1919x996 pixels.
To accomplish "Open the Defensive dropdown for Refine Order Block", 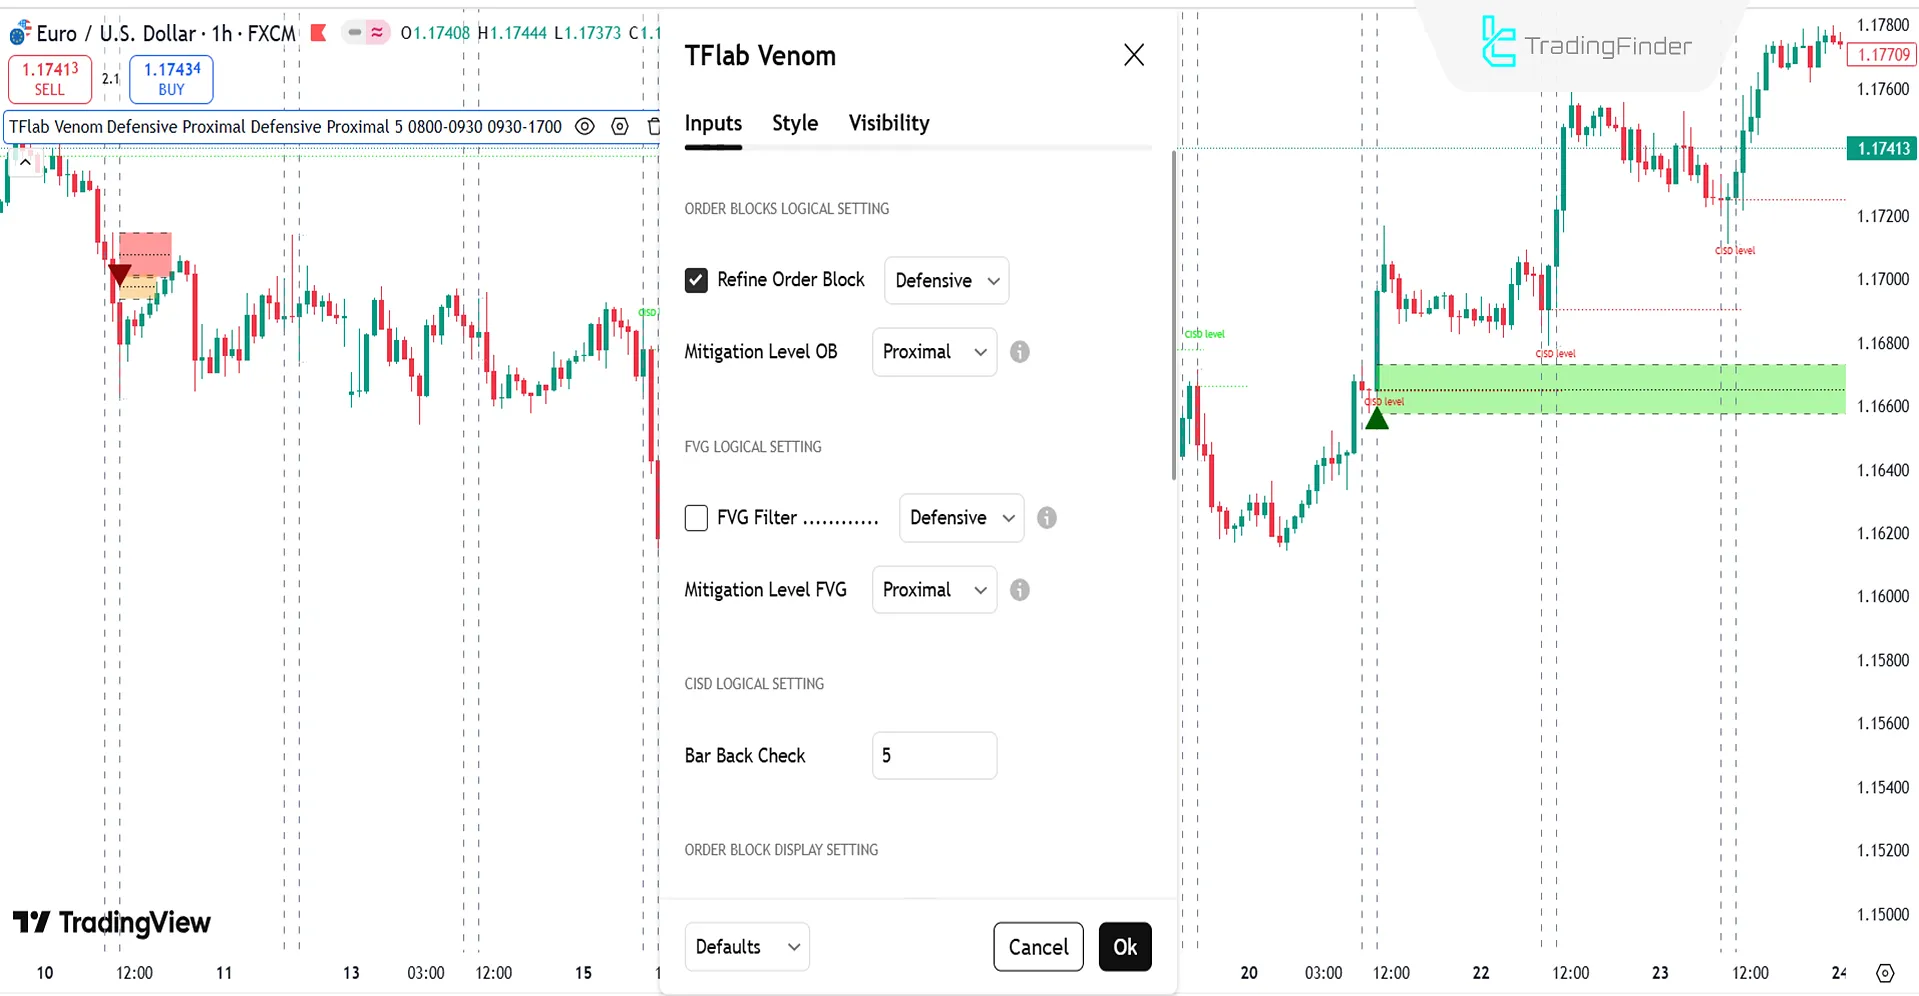I will [x=945, y=280].
